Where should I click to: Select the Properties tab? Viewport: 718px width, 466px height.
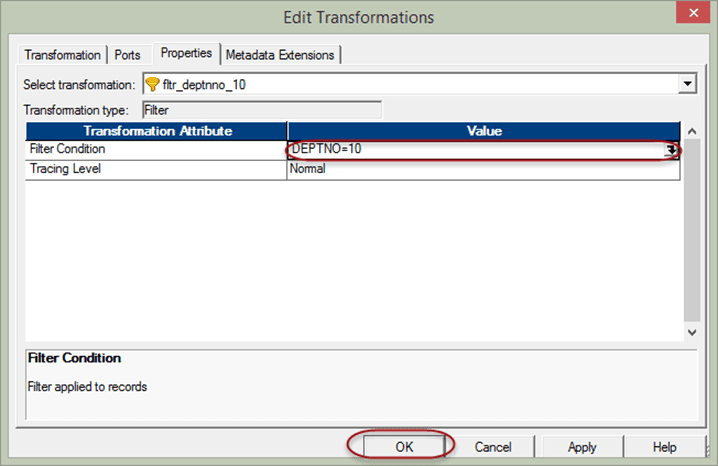186,53
